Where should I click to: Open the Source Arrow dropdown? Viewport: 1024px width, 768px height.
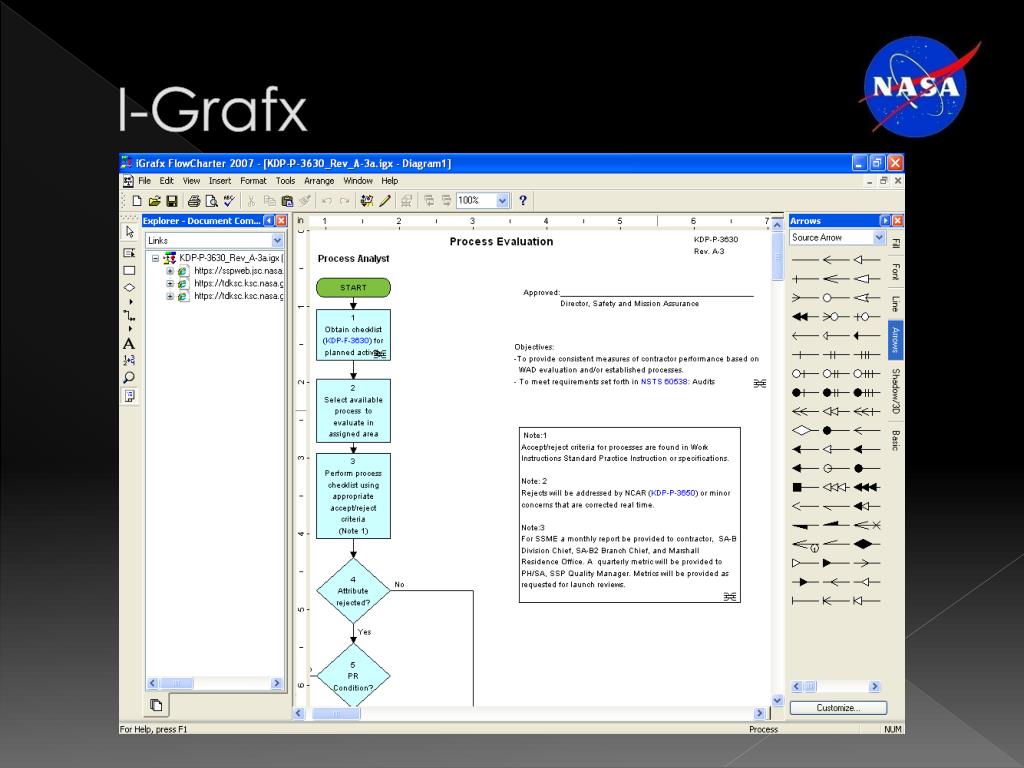(x=878, y=237)
